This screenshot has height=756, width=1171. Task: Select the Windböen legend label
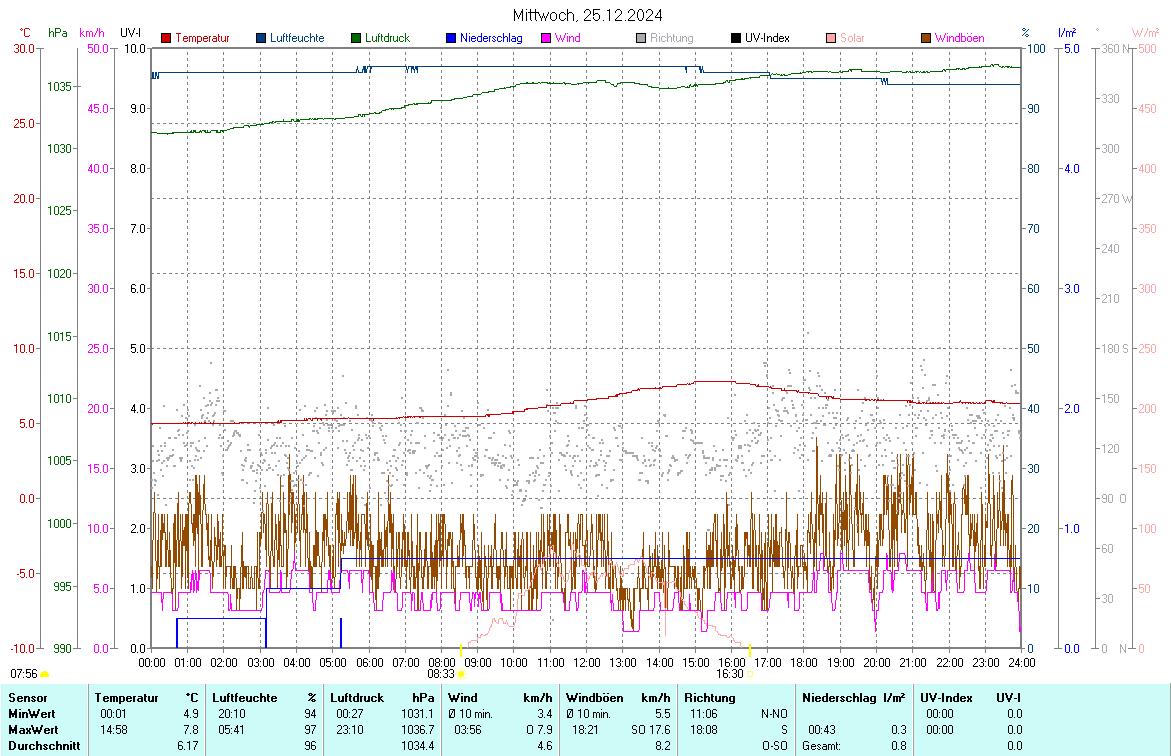coord(959,38)
